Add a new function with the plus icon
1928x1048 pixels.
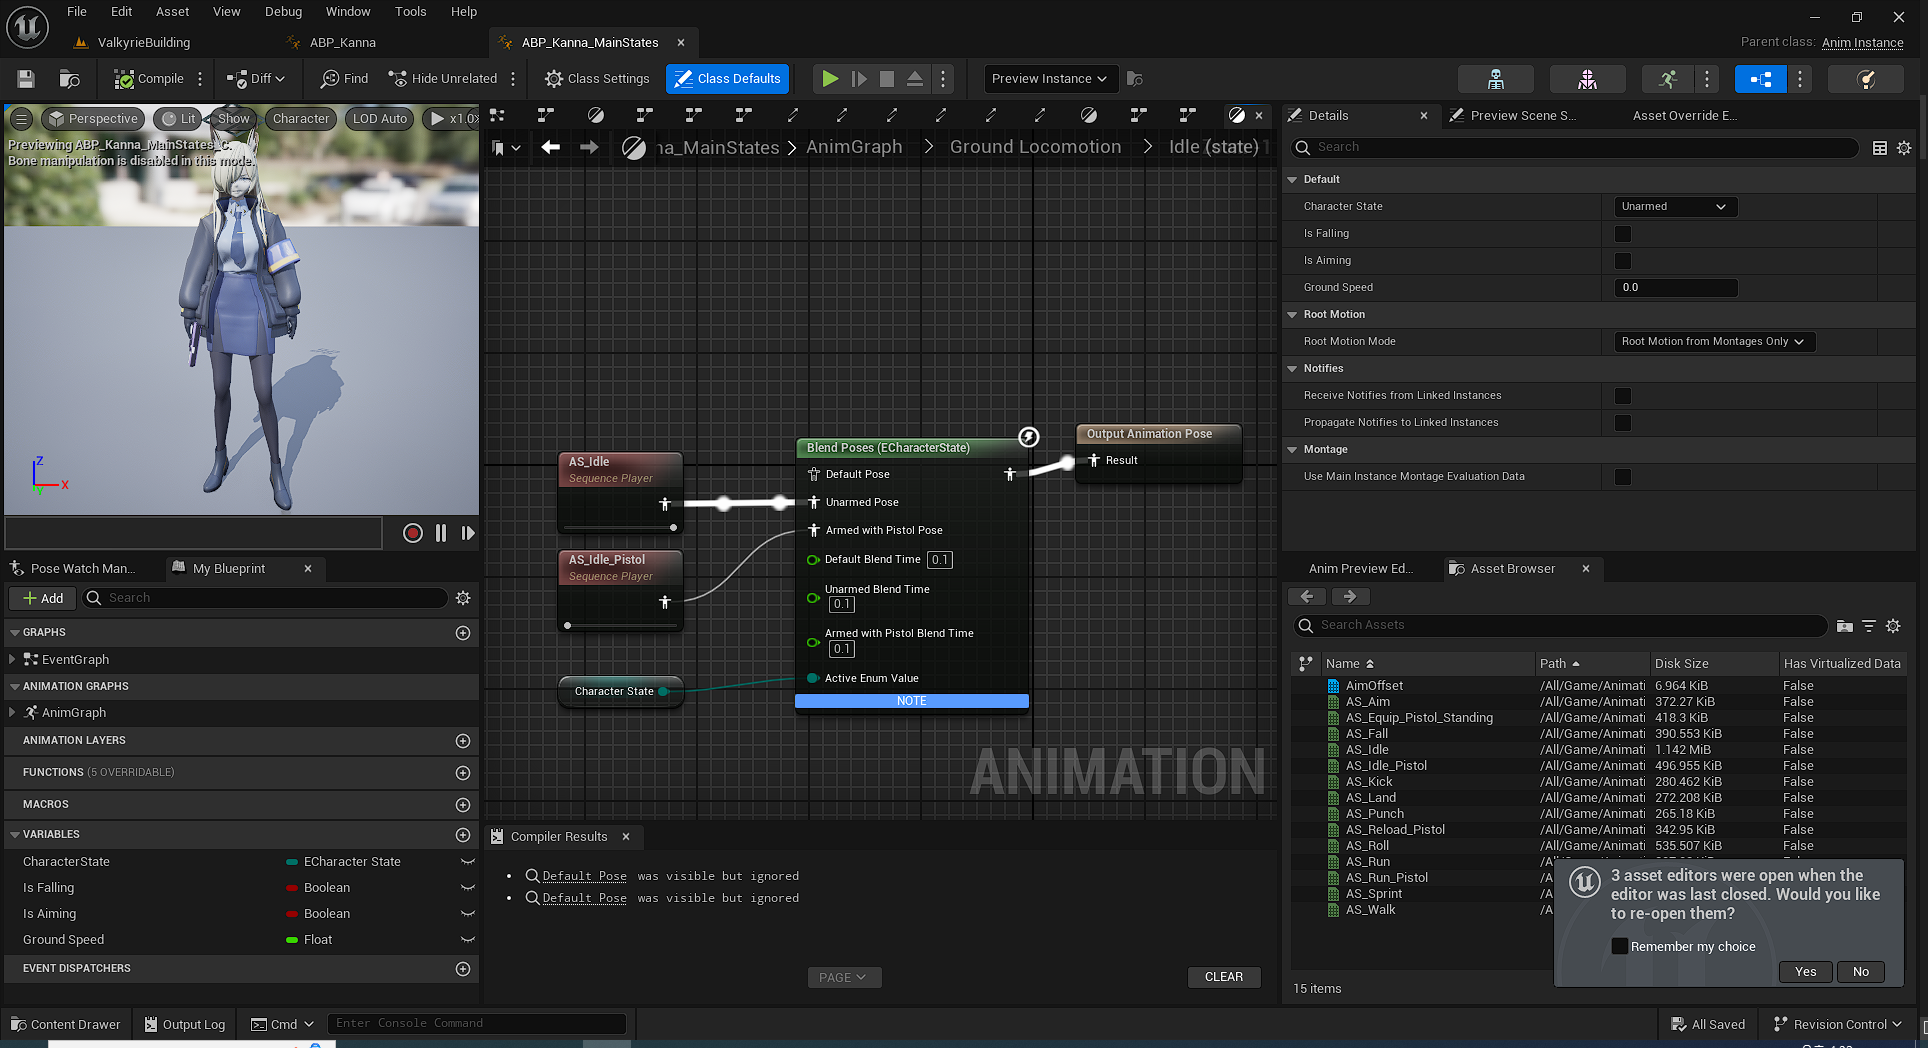click(x=463, y=773)
